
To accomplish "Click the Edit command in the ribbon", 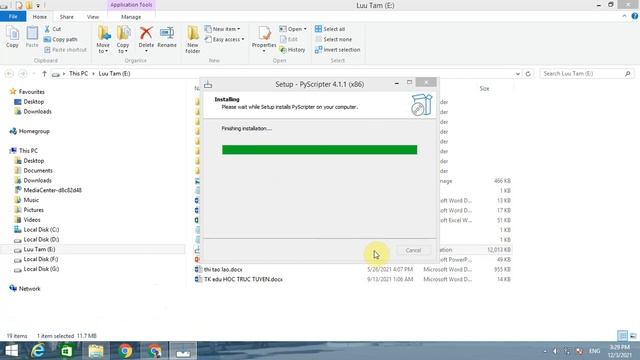I will click(289, 39).
